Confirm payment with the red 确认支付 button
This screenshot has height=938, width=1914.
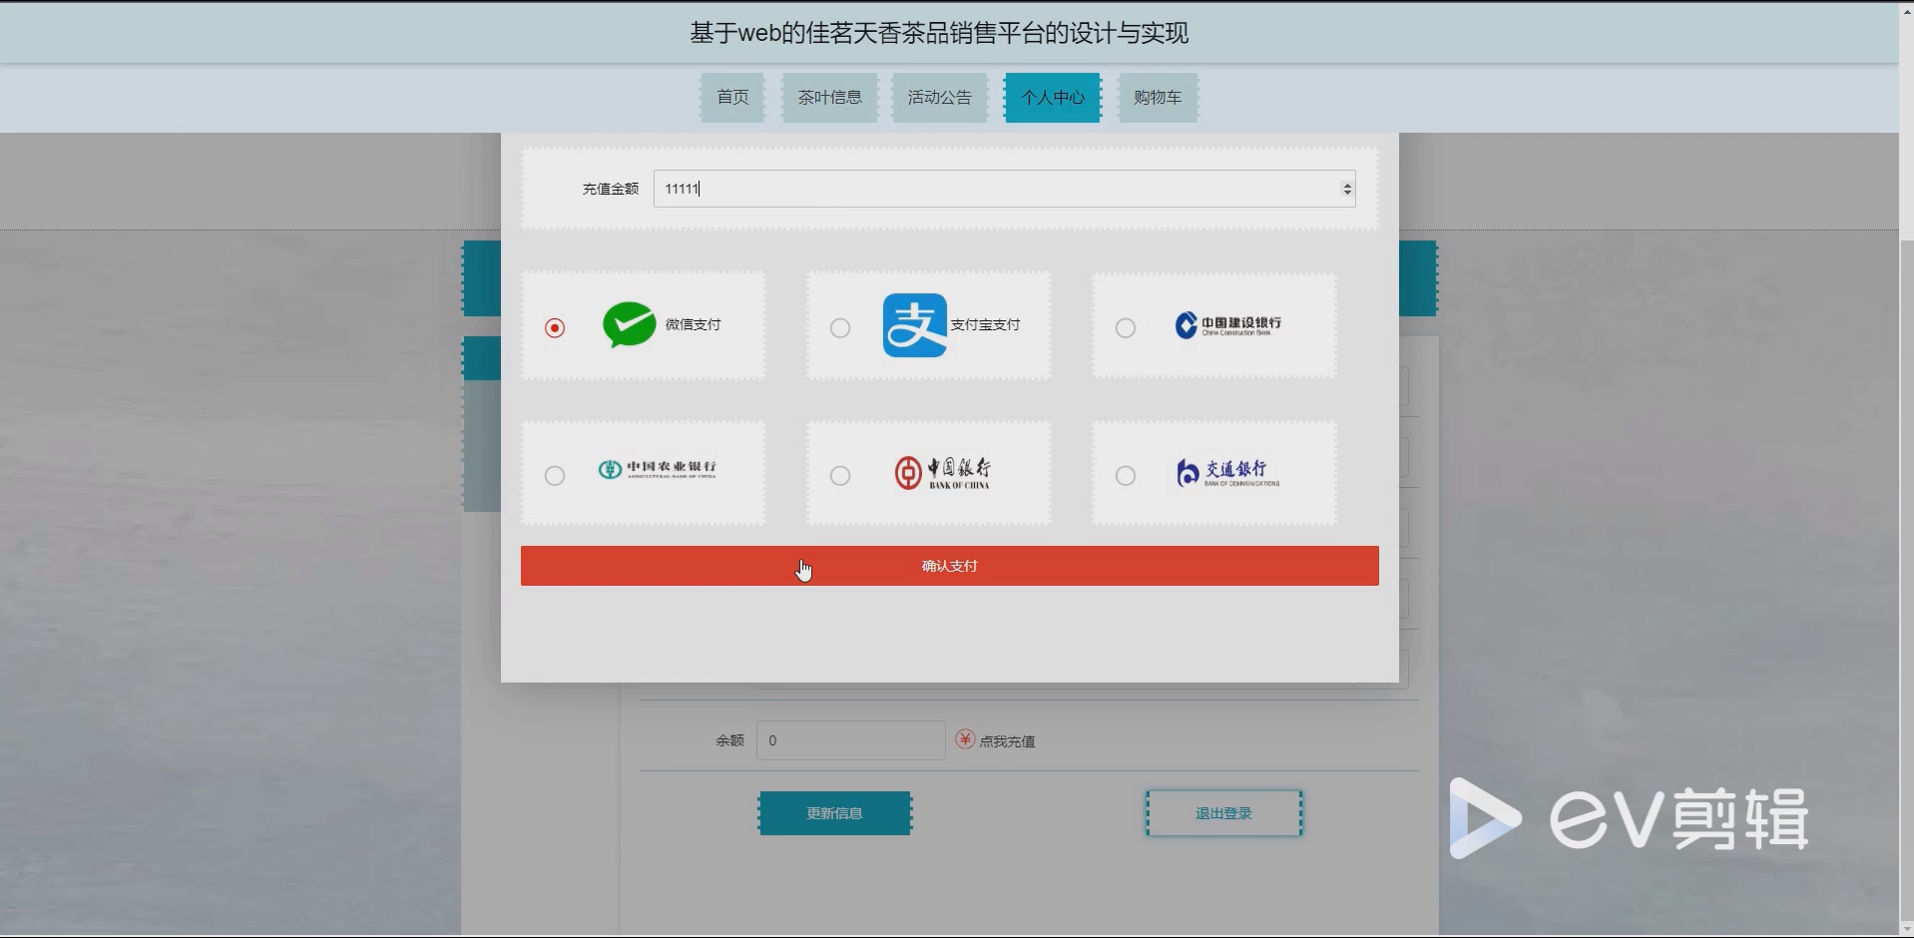pyautogui.click(x=949, y=566)
